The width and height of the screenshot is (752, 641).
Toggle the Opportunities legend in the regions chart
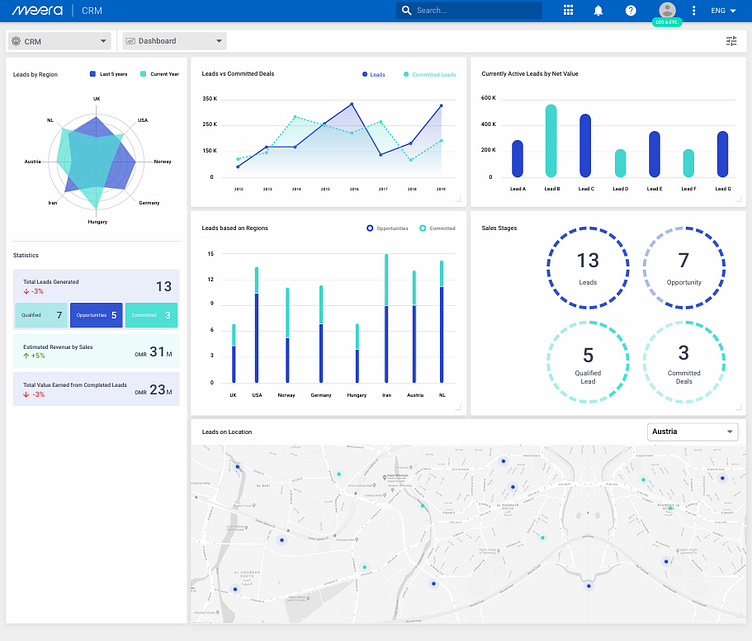pyautogui.click(x=388, y=228)
